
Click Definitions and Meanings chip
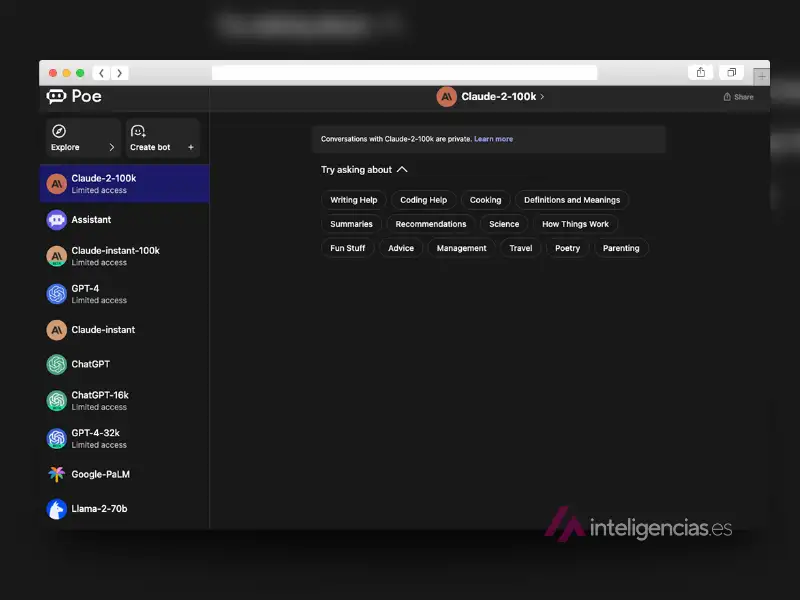tap(572, 200)
